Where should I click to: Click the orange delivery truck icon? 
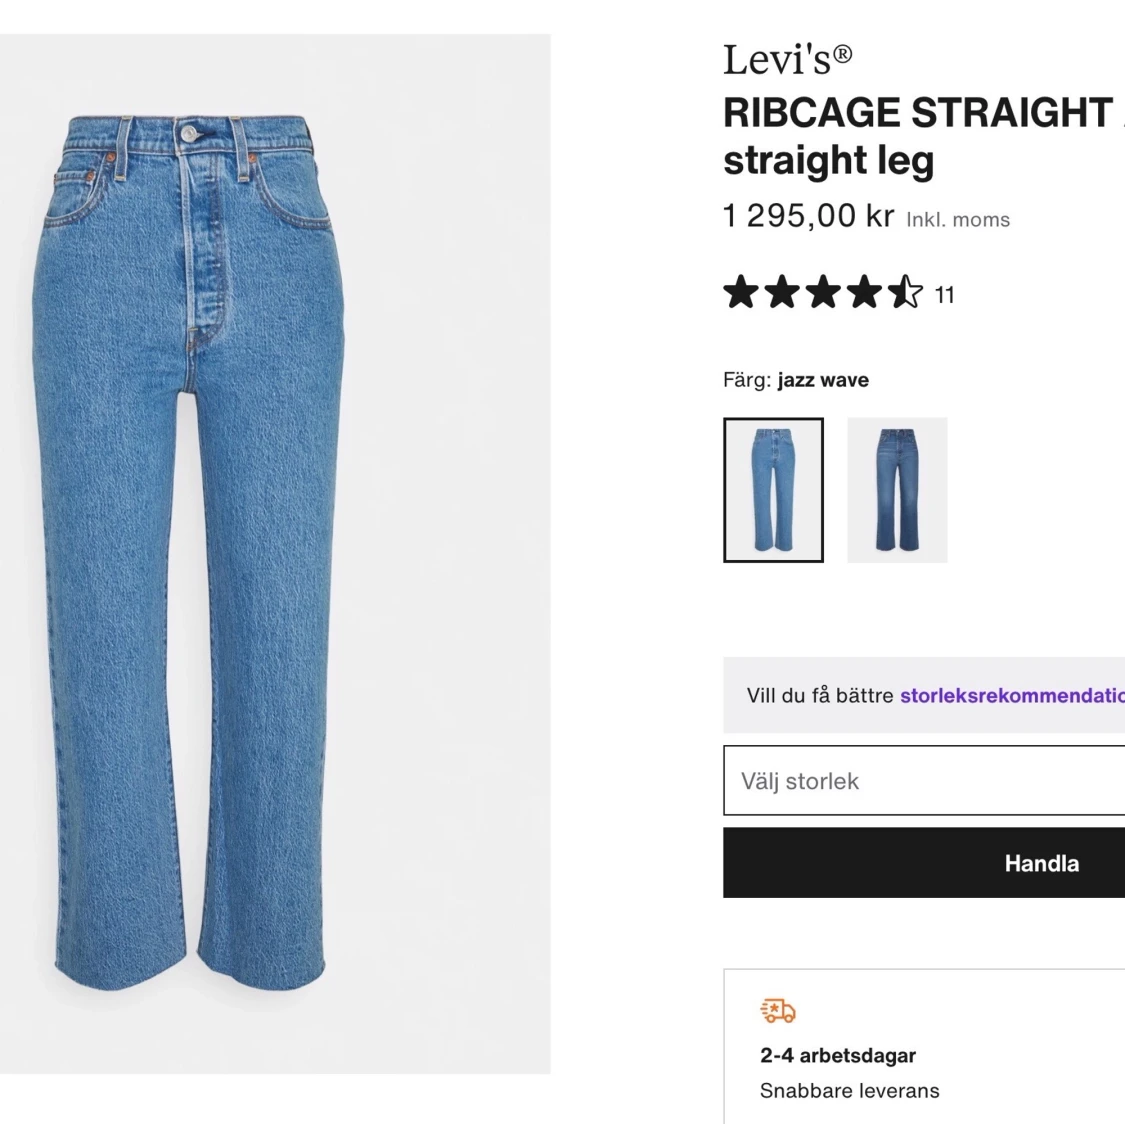(779, 1010)
